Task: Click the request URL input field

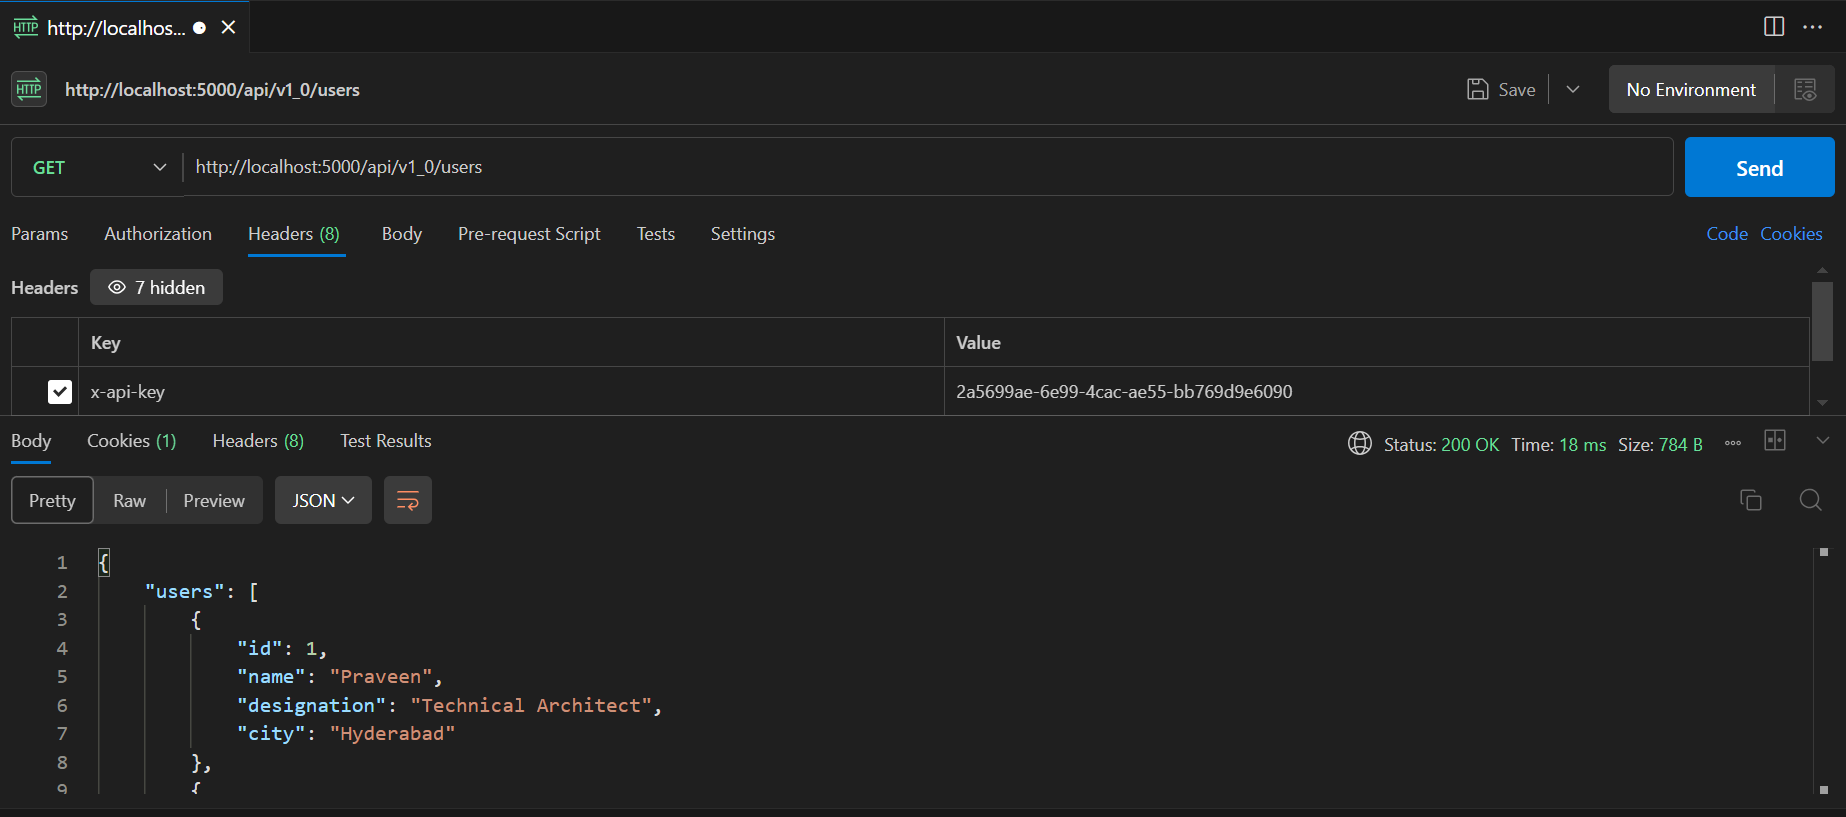Action: pos(928,167)
